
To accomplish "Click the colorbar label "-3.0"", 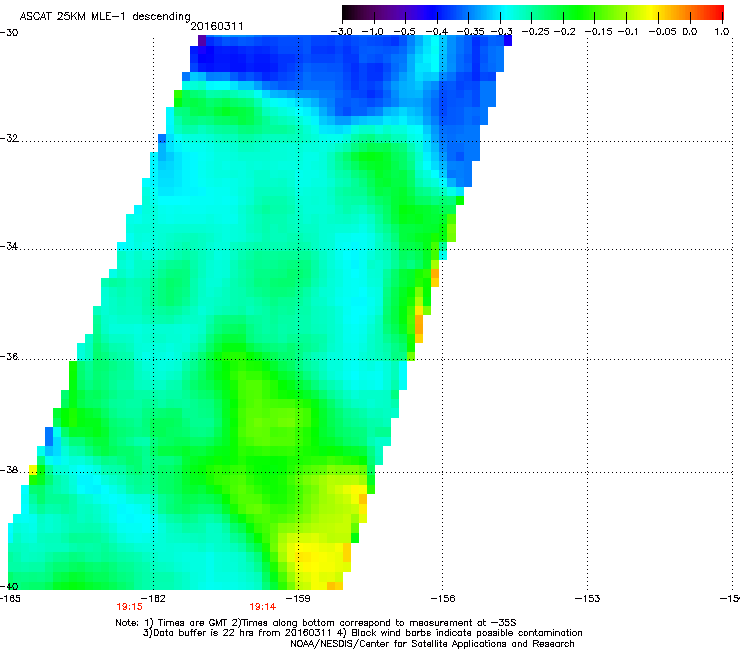I will click(341, 32).
